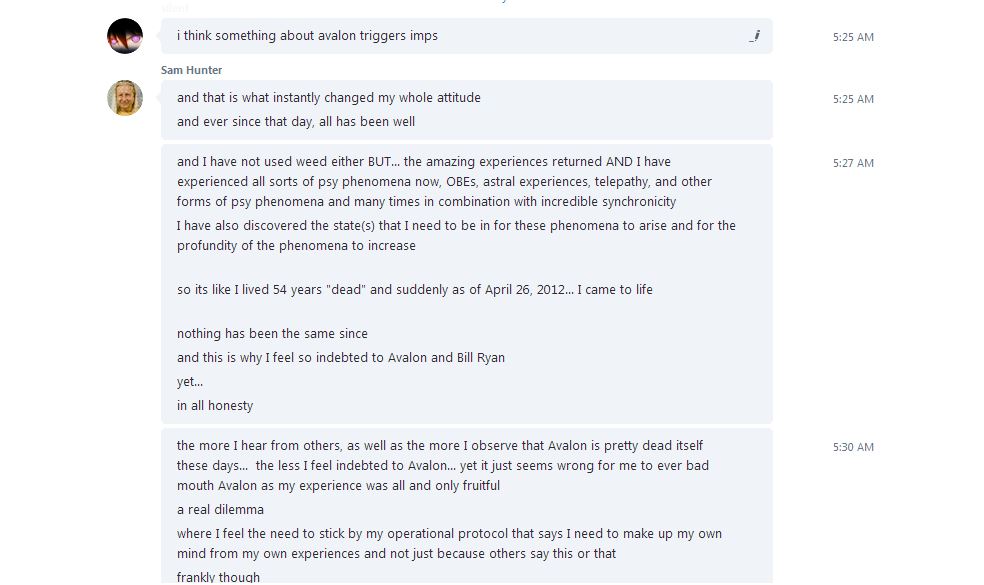Viewport: 984px width, 585px height.
Task: Click the 'yet...' message line
Action: coord(190,382)
